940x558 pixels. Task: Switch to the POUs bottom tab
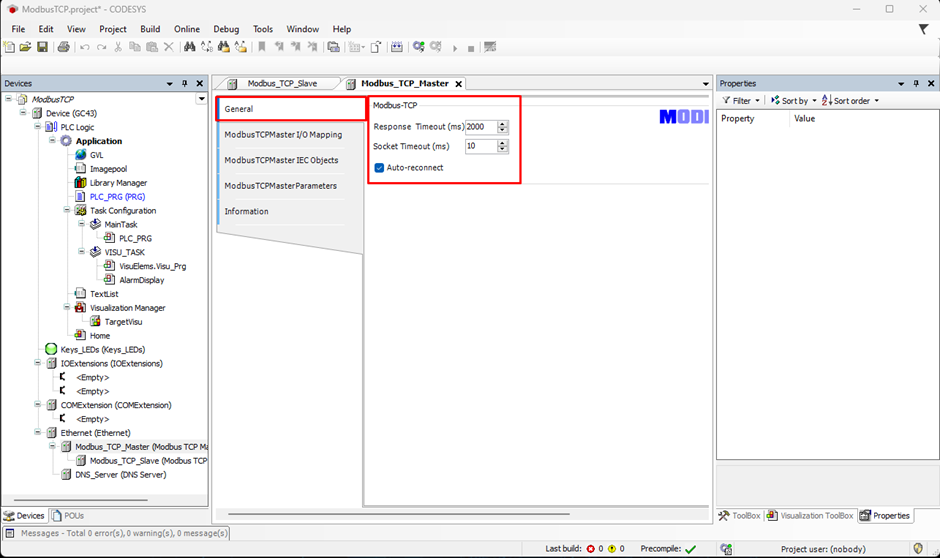coord(67,515)
